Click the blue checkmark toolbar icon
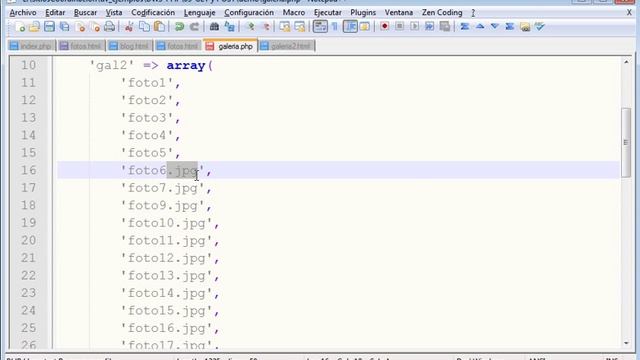The height and width of the screenshot is (360, 640). pos(540,27)
